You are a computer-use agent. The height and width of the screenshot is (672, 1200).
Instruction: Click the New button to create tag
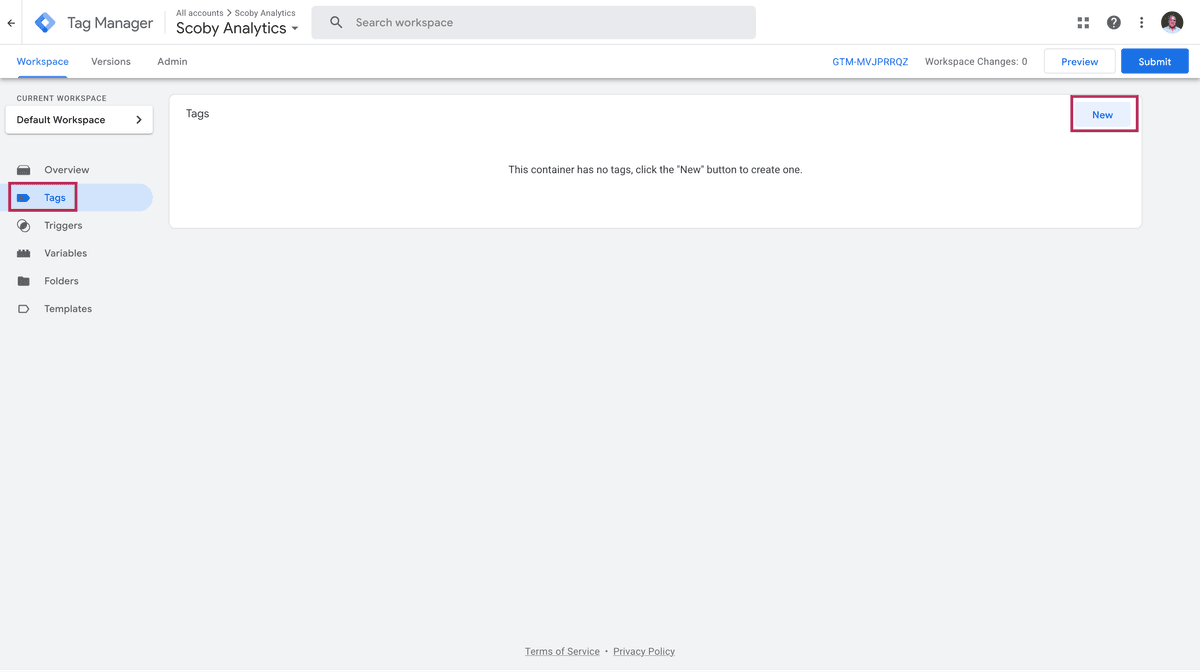tap(1102, 115)
